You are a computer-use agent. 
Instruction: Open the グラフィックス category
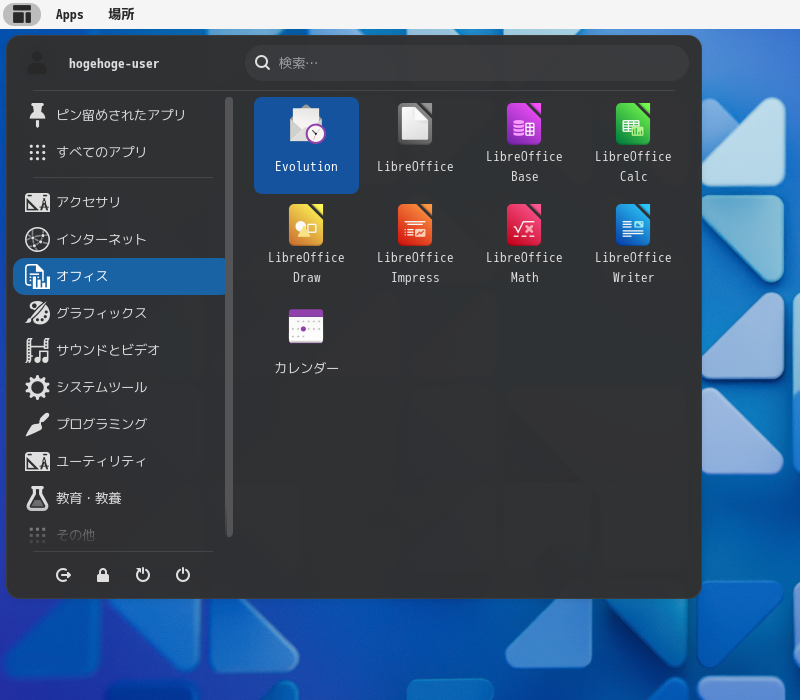(x=119, y=313)
